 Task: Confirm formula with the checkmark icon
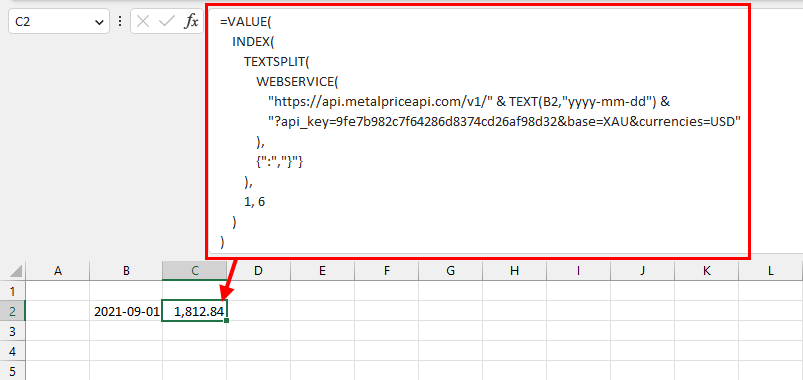coord(167,22)
